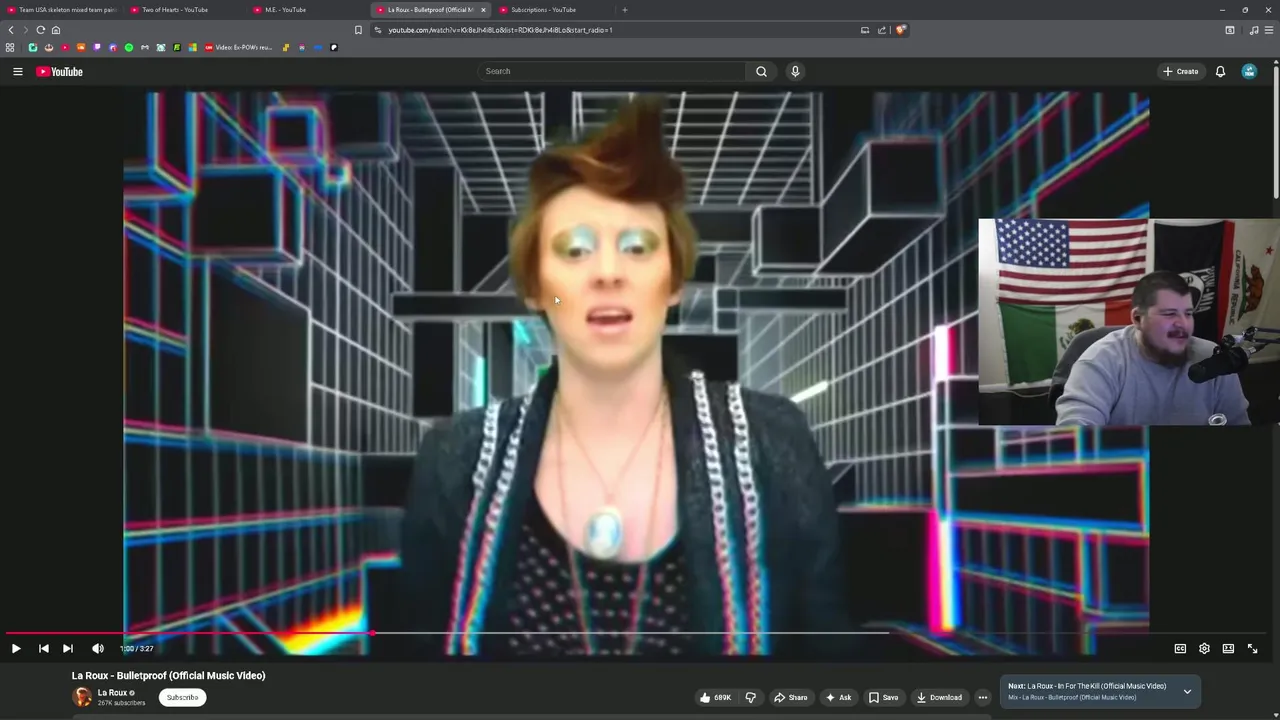Expand the Next up mix panel

click(x=1187, y=691)
